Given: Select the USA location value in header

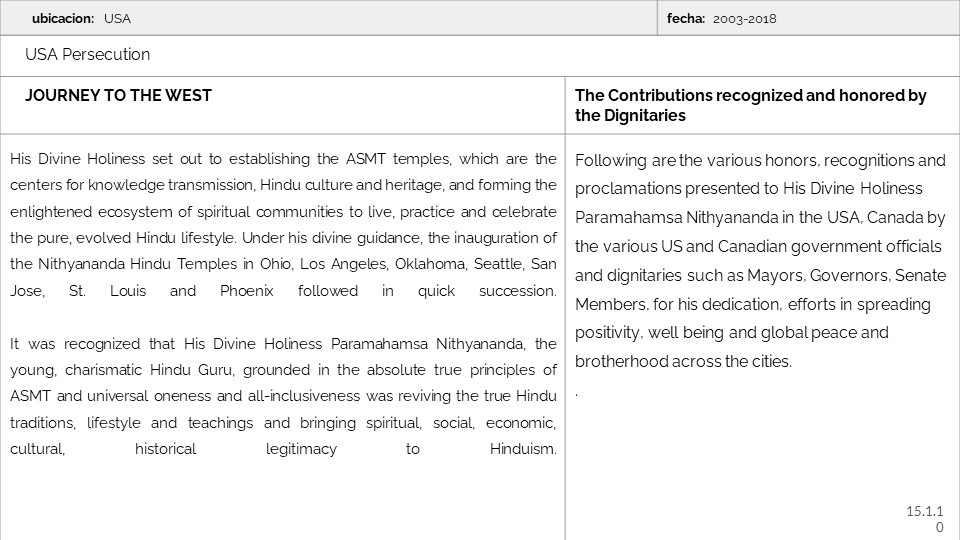Looking at the screenshot, I should 117,18.
